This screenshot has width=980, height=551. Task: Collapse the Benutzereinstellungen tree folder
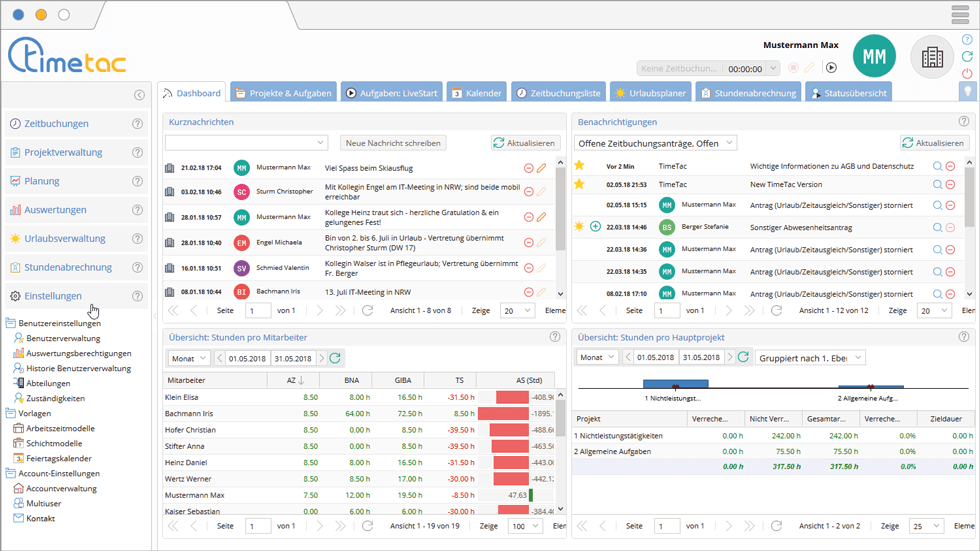(10, 324)
